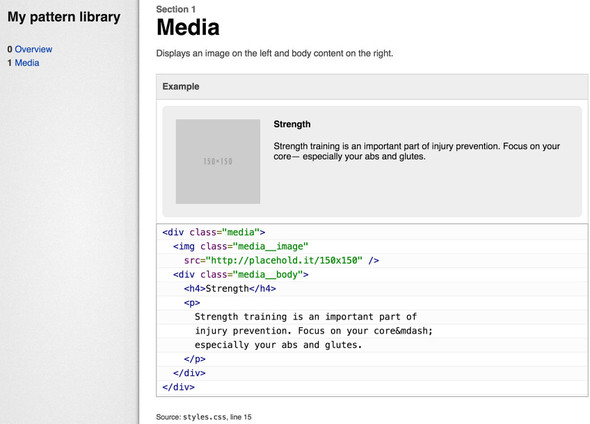Viewport: 590px width, 424px height.
Task: Click the Strength heading in example
Action: [x=292, y=124]
